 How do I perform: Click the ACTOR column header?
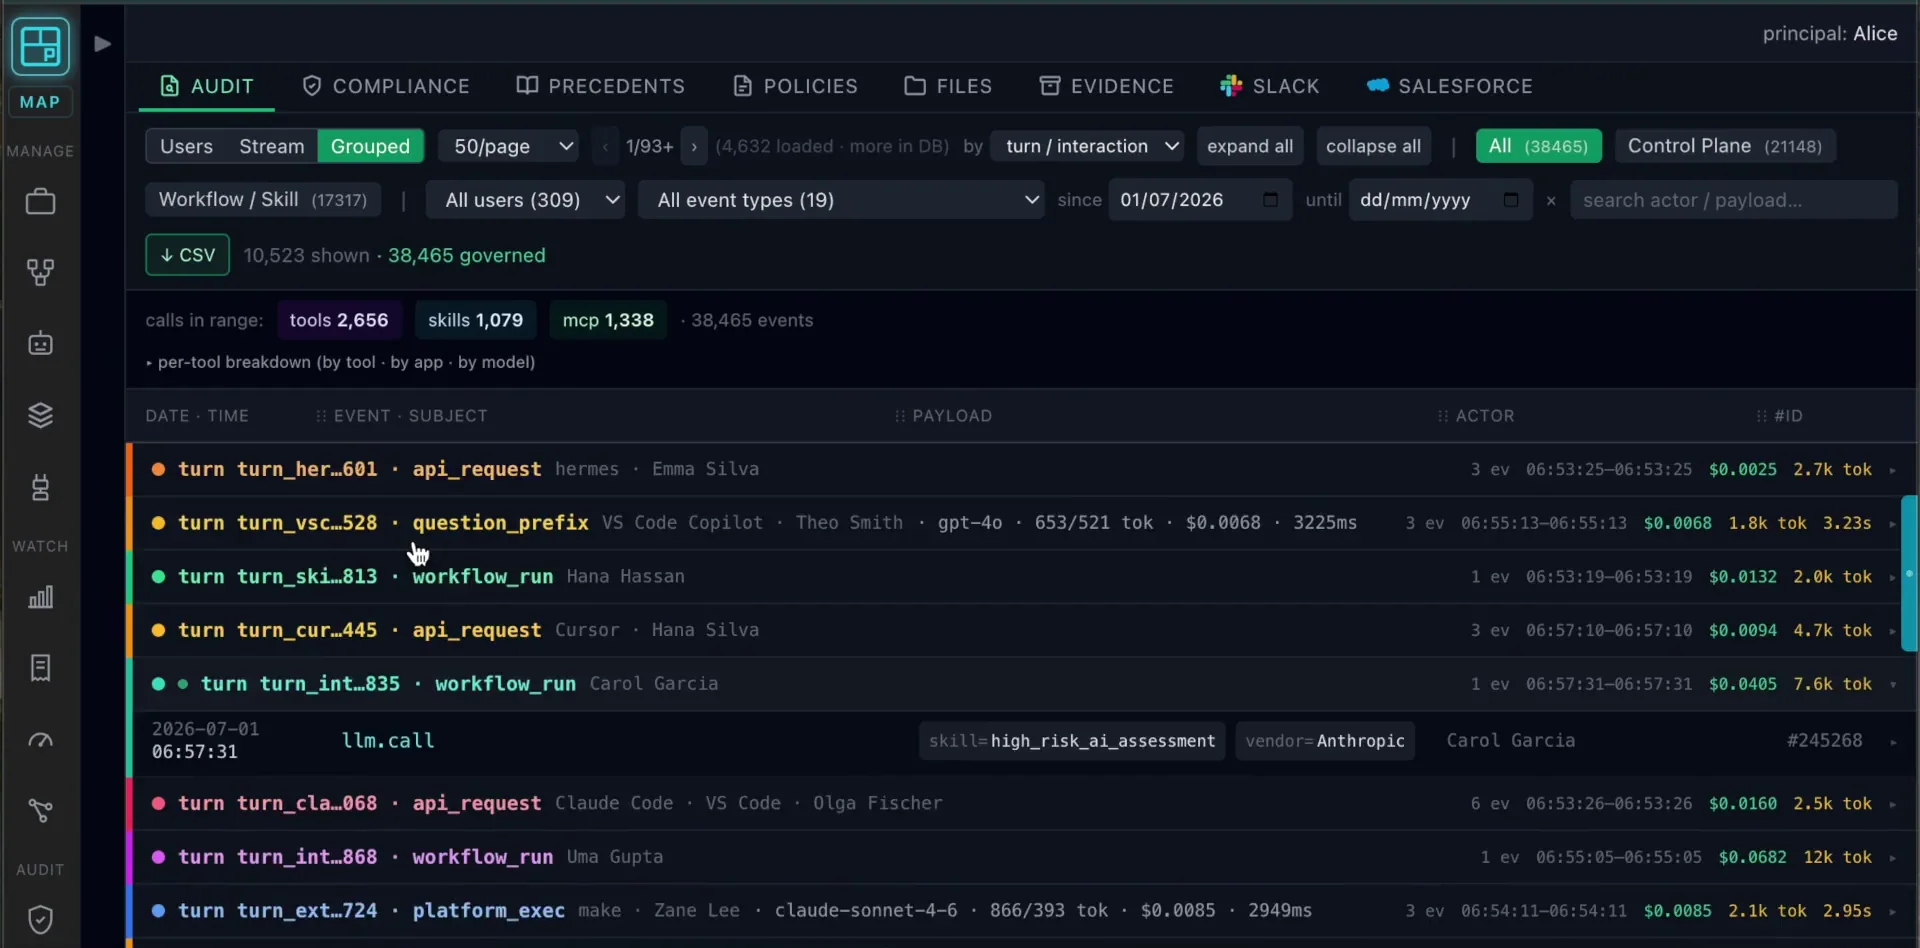tap(1484, 416)
